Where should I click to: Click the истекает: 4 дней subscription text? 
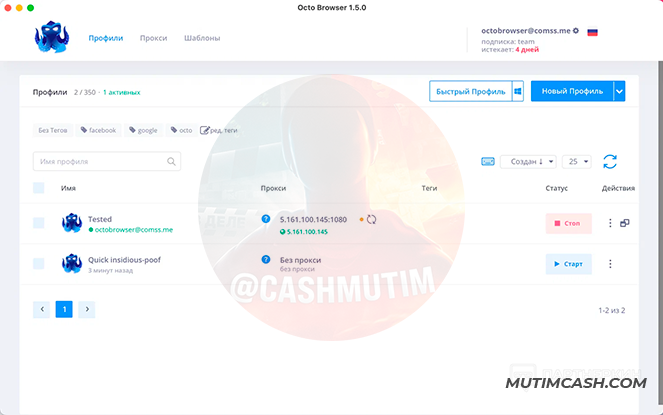pyautogui.click(x=510, y=49)
